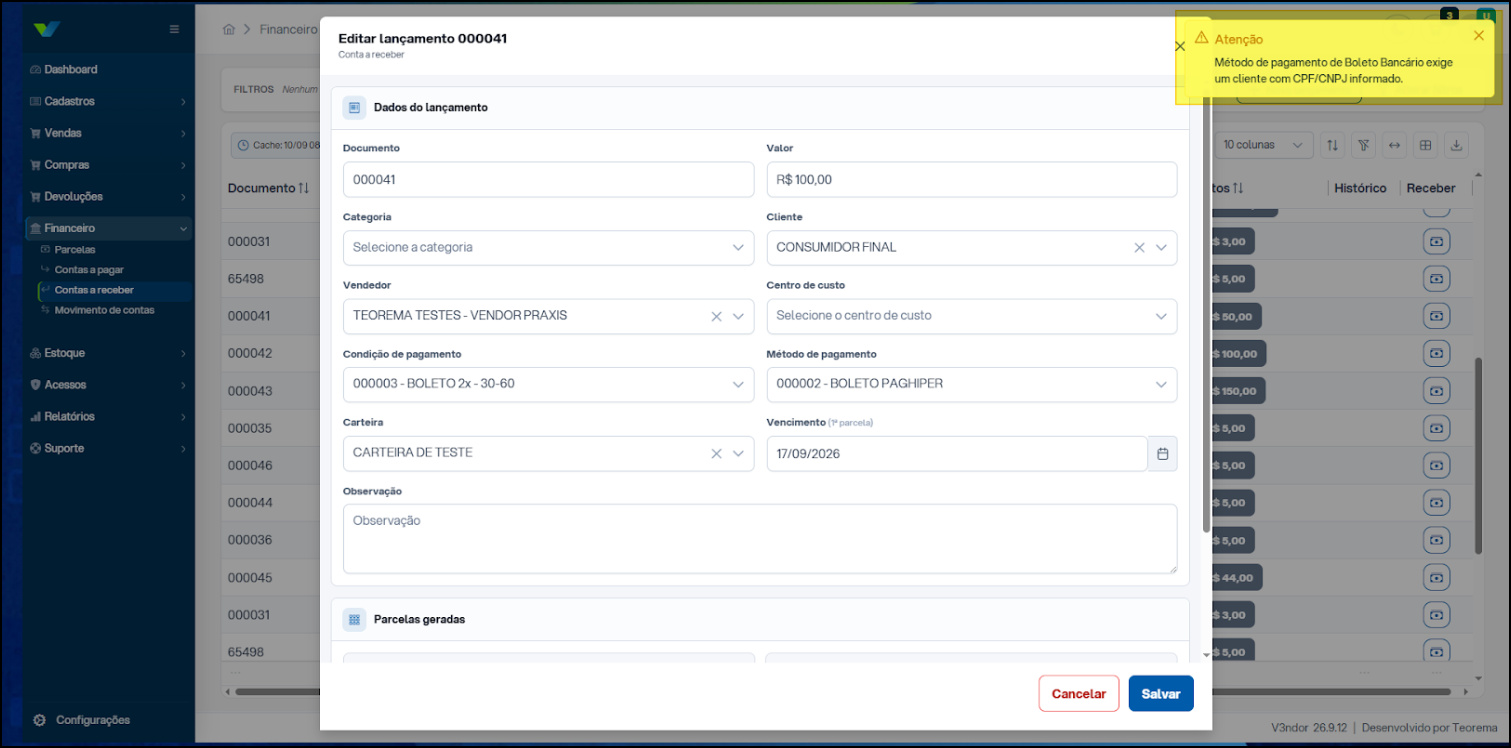1511x748 pixels.
Task: Expand the Vendas sidebar menu
Action: point(108,133)
